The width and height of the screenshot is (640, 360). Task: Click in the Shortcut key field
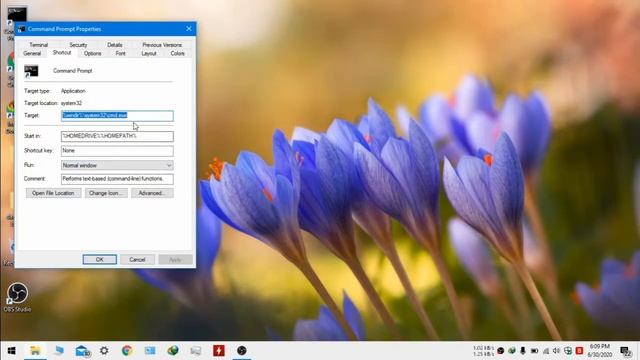pos(117,151)
